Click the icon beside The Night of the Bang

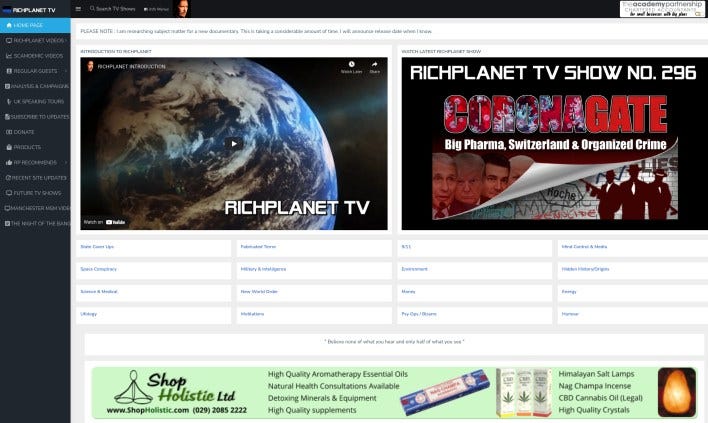click(x=7, y=223)
